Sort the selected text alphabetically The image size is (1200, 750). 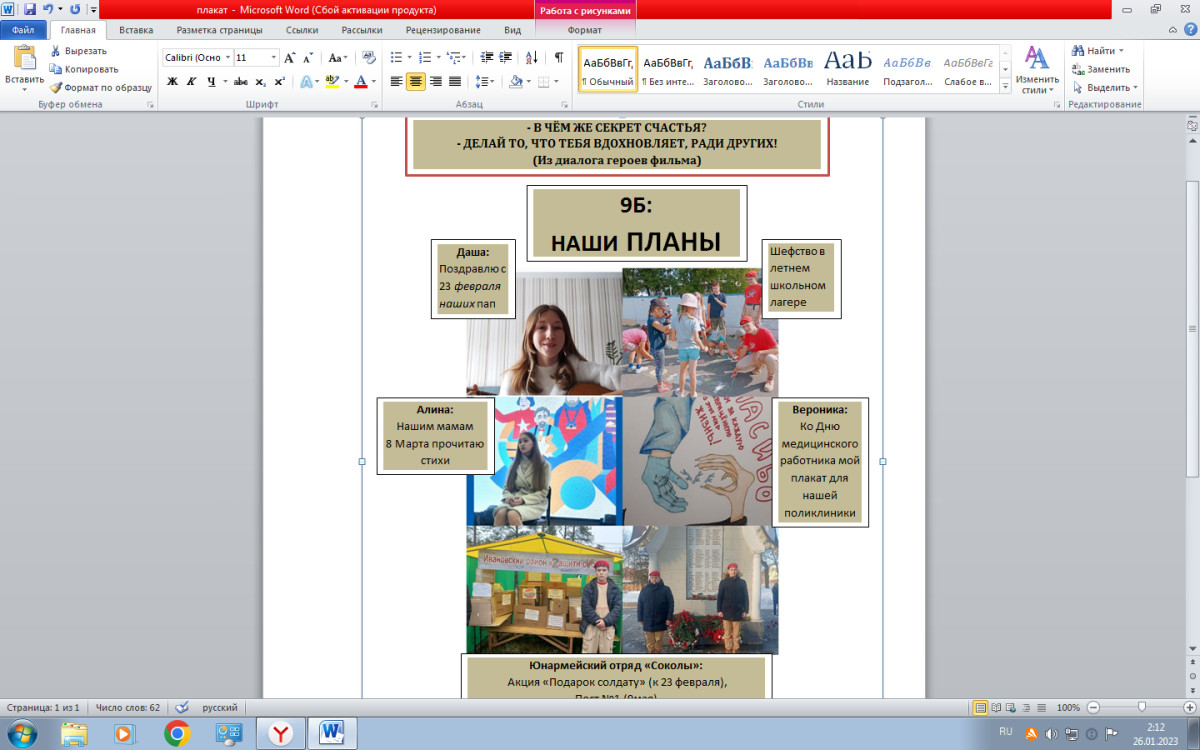coord(531,58)
